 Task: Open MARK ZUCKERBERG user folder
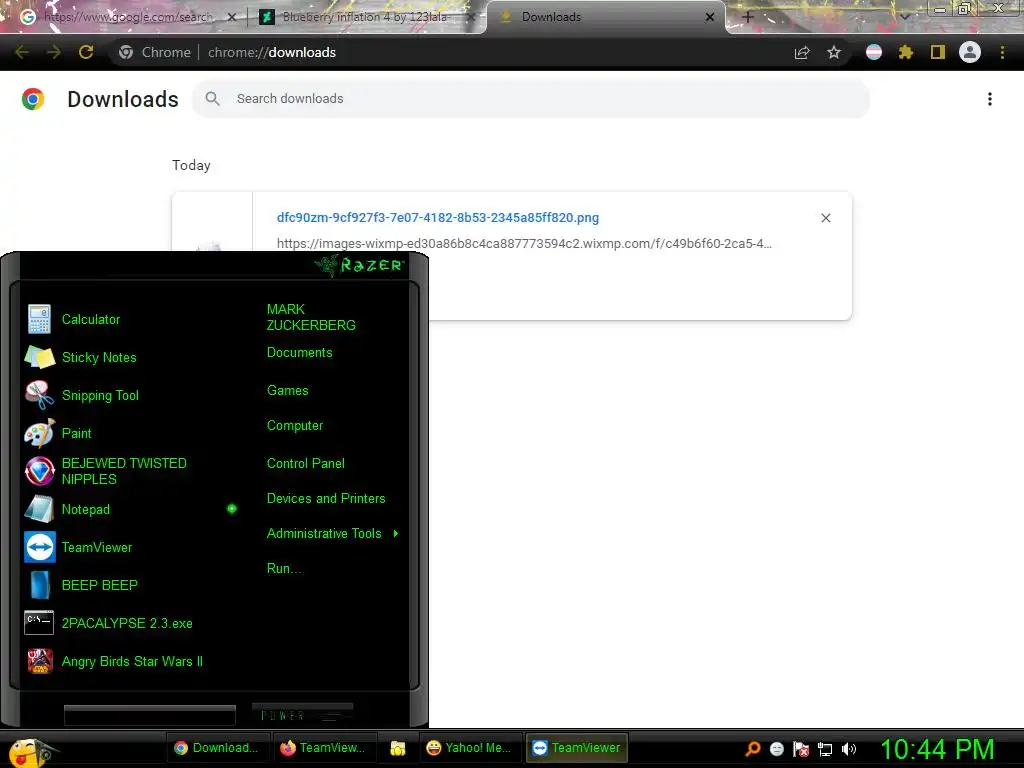[x=311, y=317]
